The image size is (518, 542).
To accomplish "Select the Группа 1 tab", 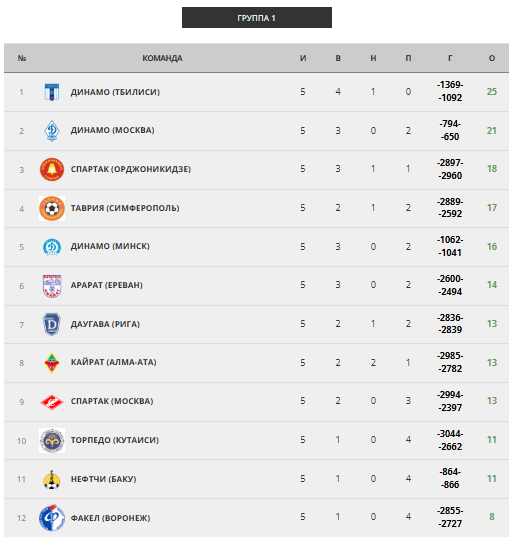I will click(x=257, y=18).
